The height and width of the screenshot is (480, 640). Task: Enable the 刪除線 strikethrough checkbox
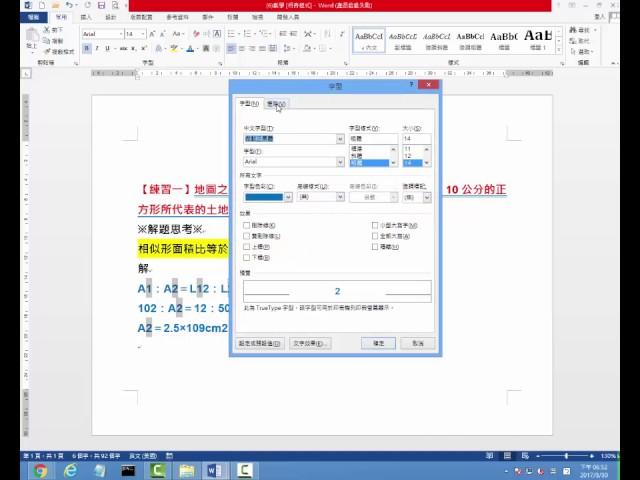pos(247,225)
